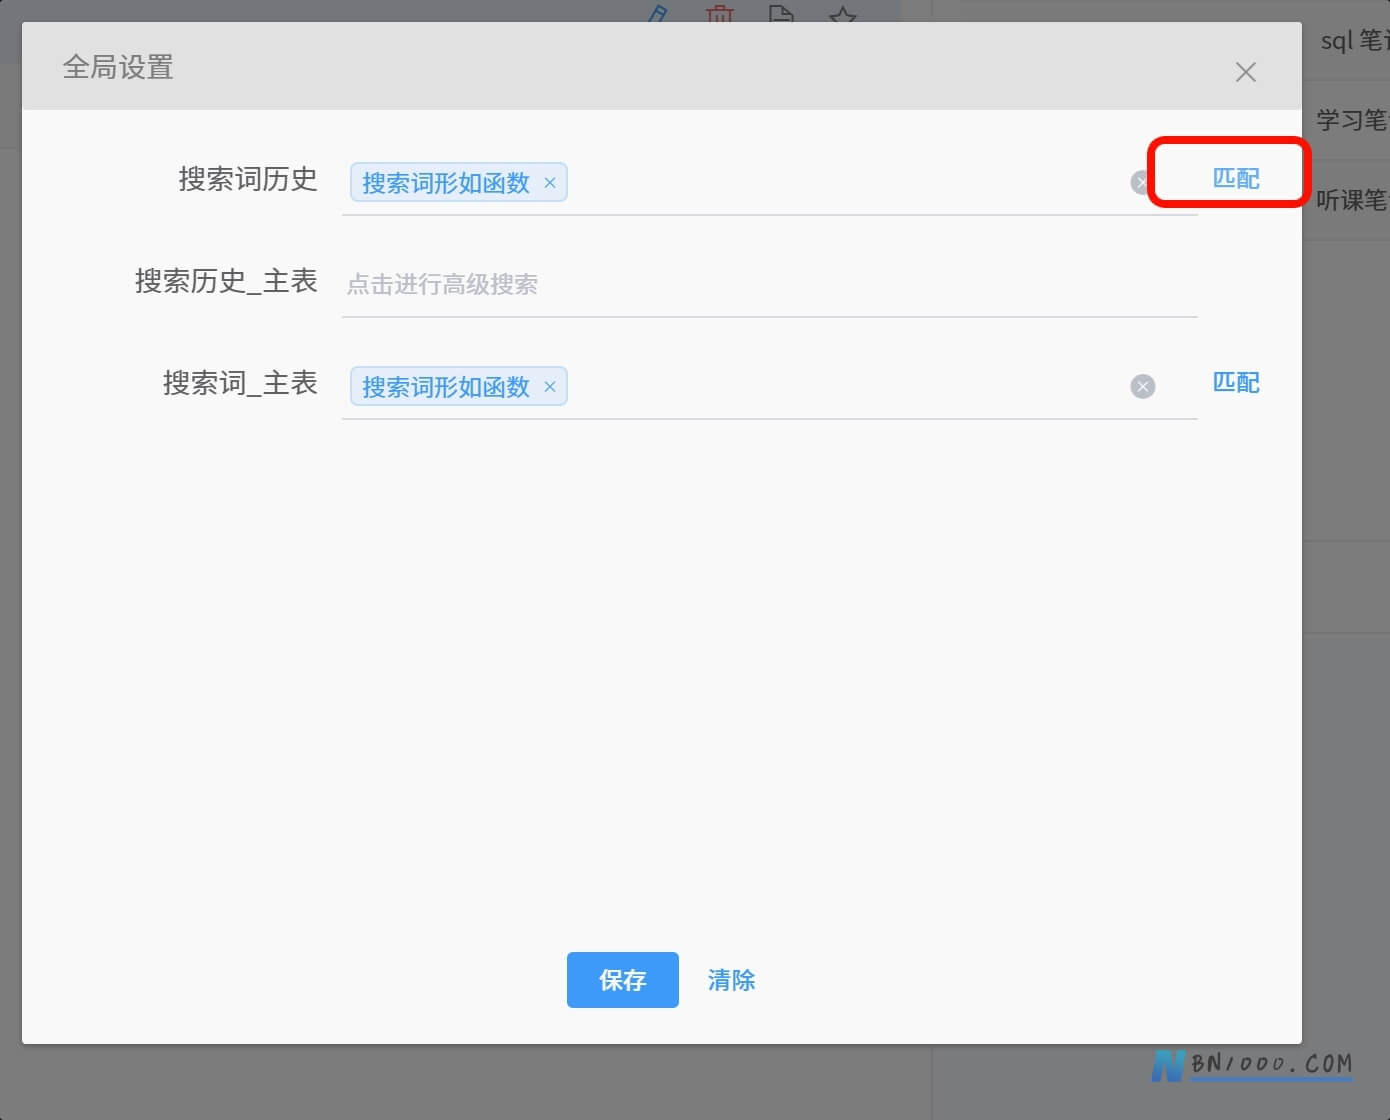Click the trash delete icon in background toolbar

(x=719, y=13)
